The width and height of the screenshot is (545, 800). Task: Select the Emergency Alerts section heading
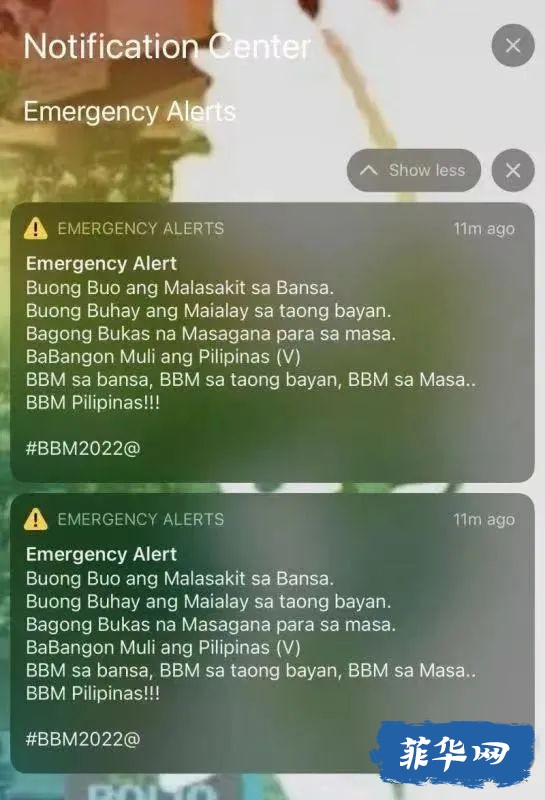click(x=130, y=112)
